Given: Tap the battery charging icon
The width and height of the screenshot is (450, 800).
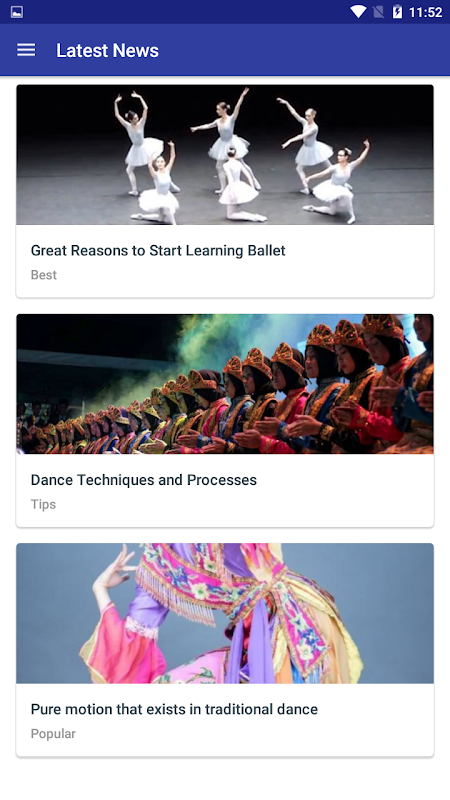Looking at the screenshot, I should point(397,12).
